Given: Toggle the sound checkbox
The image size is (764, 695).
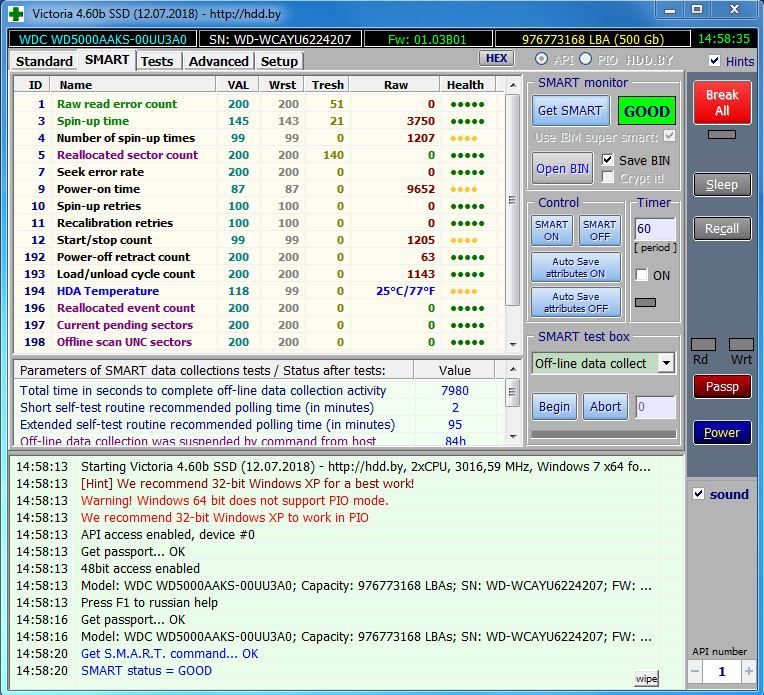Looking at the screenshot, I should (x=698, y=493).
